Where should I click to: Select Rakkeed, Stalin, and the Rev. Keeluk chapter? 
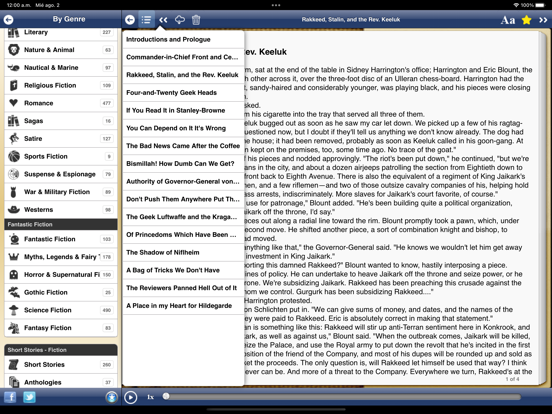[183, 75]
